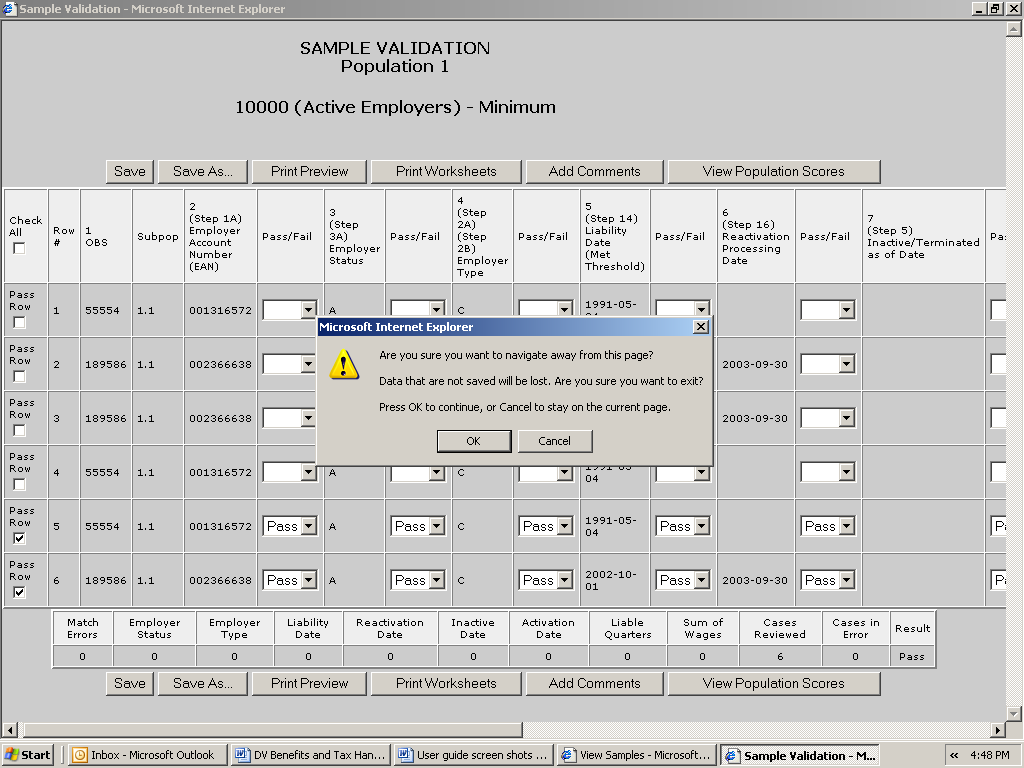Expand row 1 Reactivation Pass/Fail dropdown
Image resolution: width=1024 pixels, height=768 pixels.
tap(846, 310)
